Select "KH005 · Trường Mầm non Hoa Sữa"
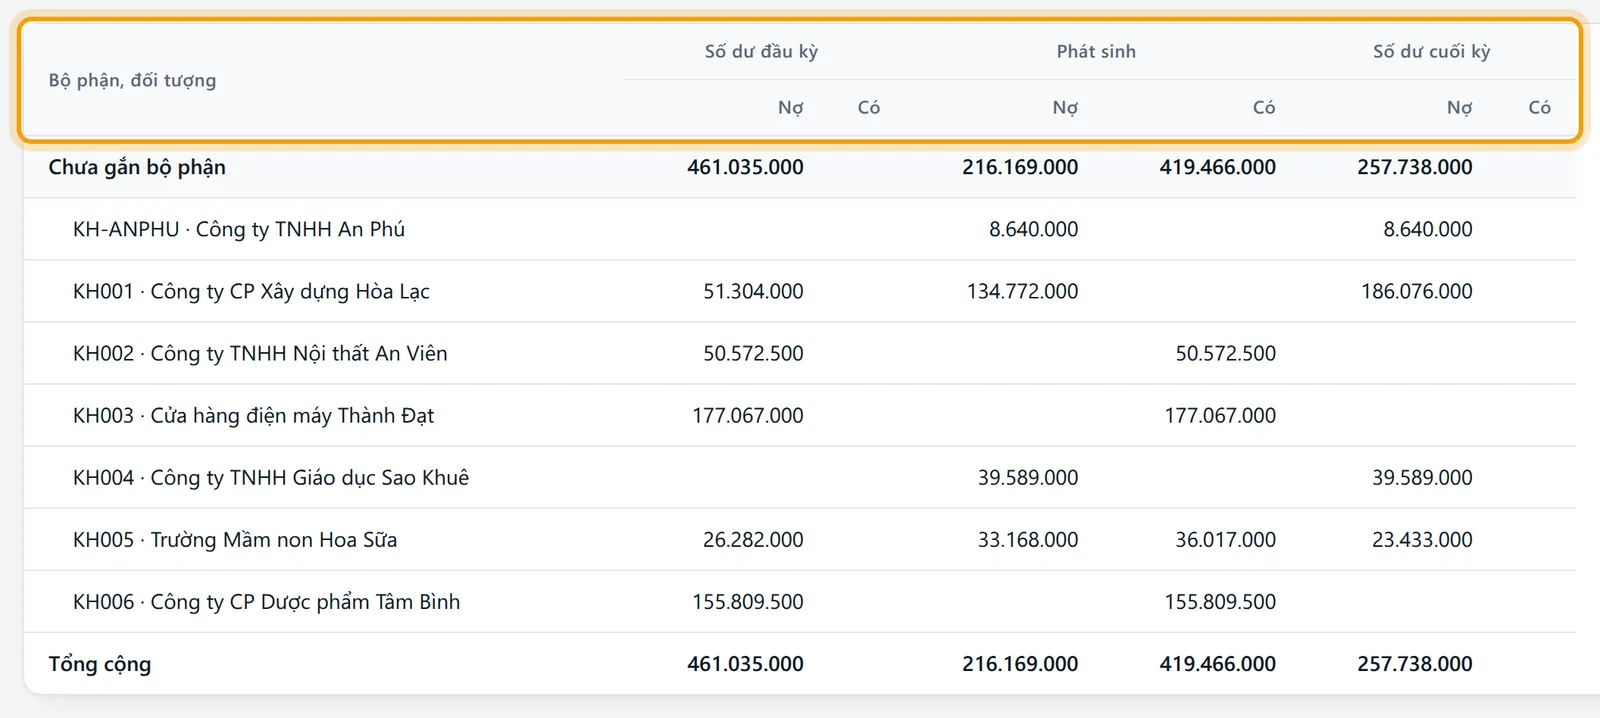 [235, 539]
